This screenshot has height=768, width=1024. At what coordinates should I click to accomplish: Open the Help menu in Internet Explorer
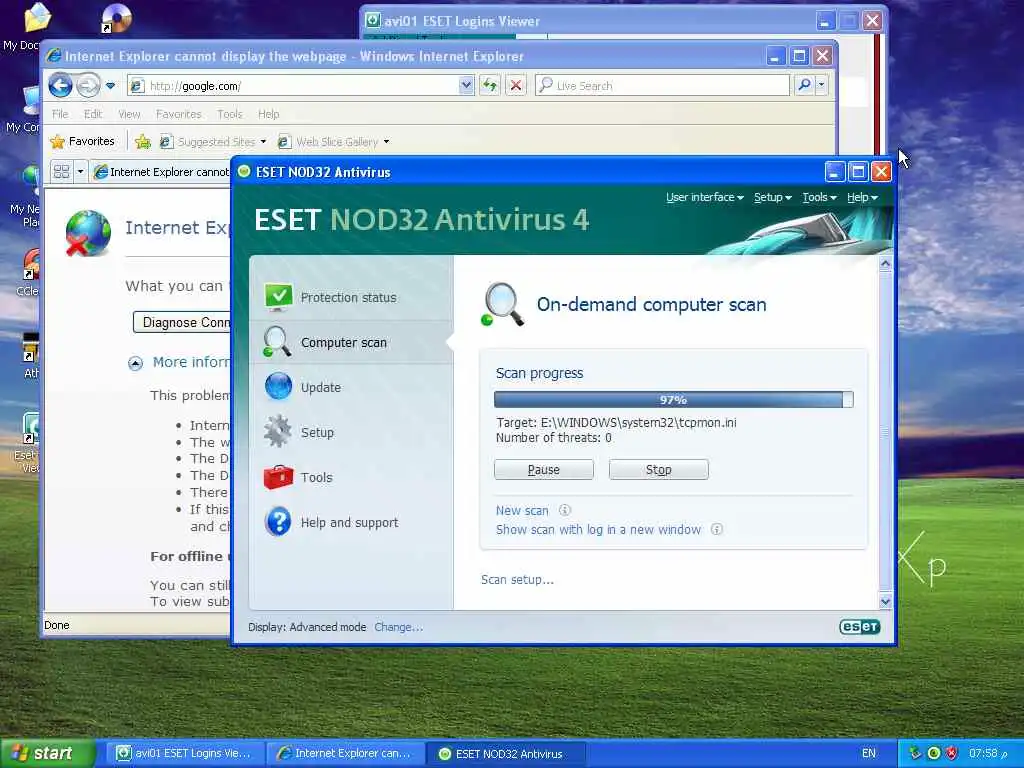(x=268, y=114)
